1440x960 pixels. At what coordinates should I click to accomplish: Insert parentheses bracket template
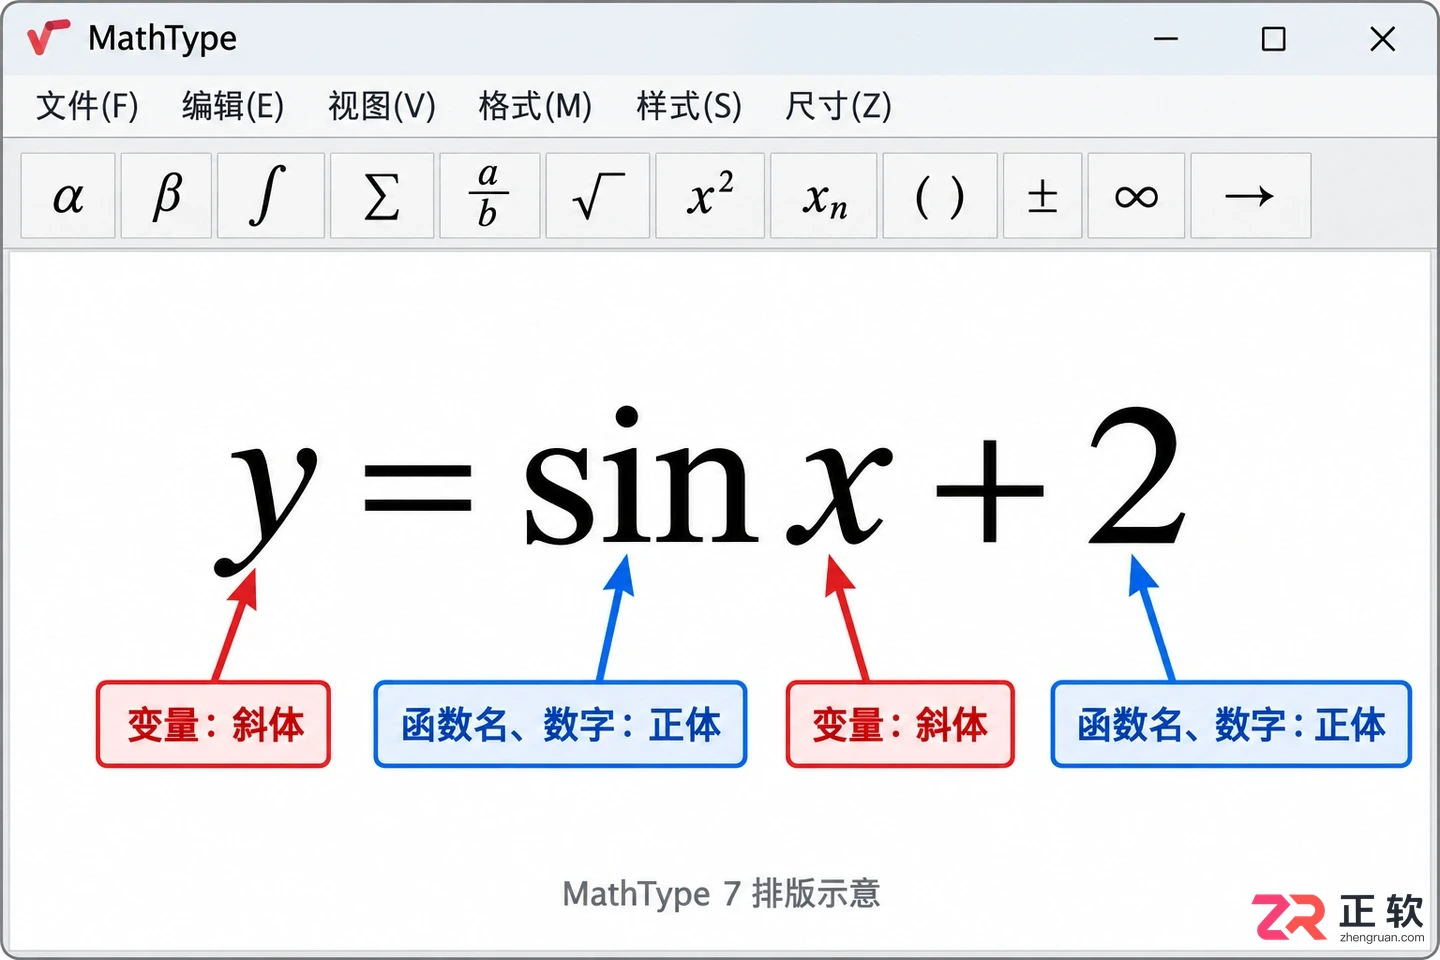(x=940, y=196)
